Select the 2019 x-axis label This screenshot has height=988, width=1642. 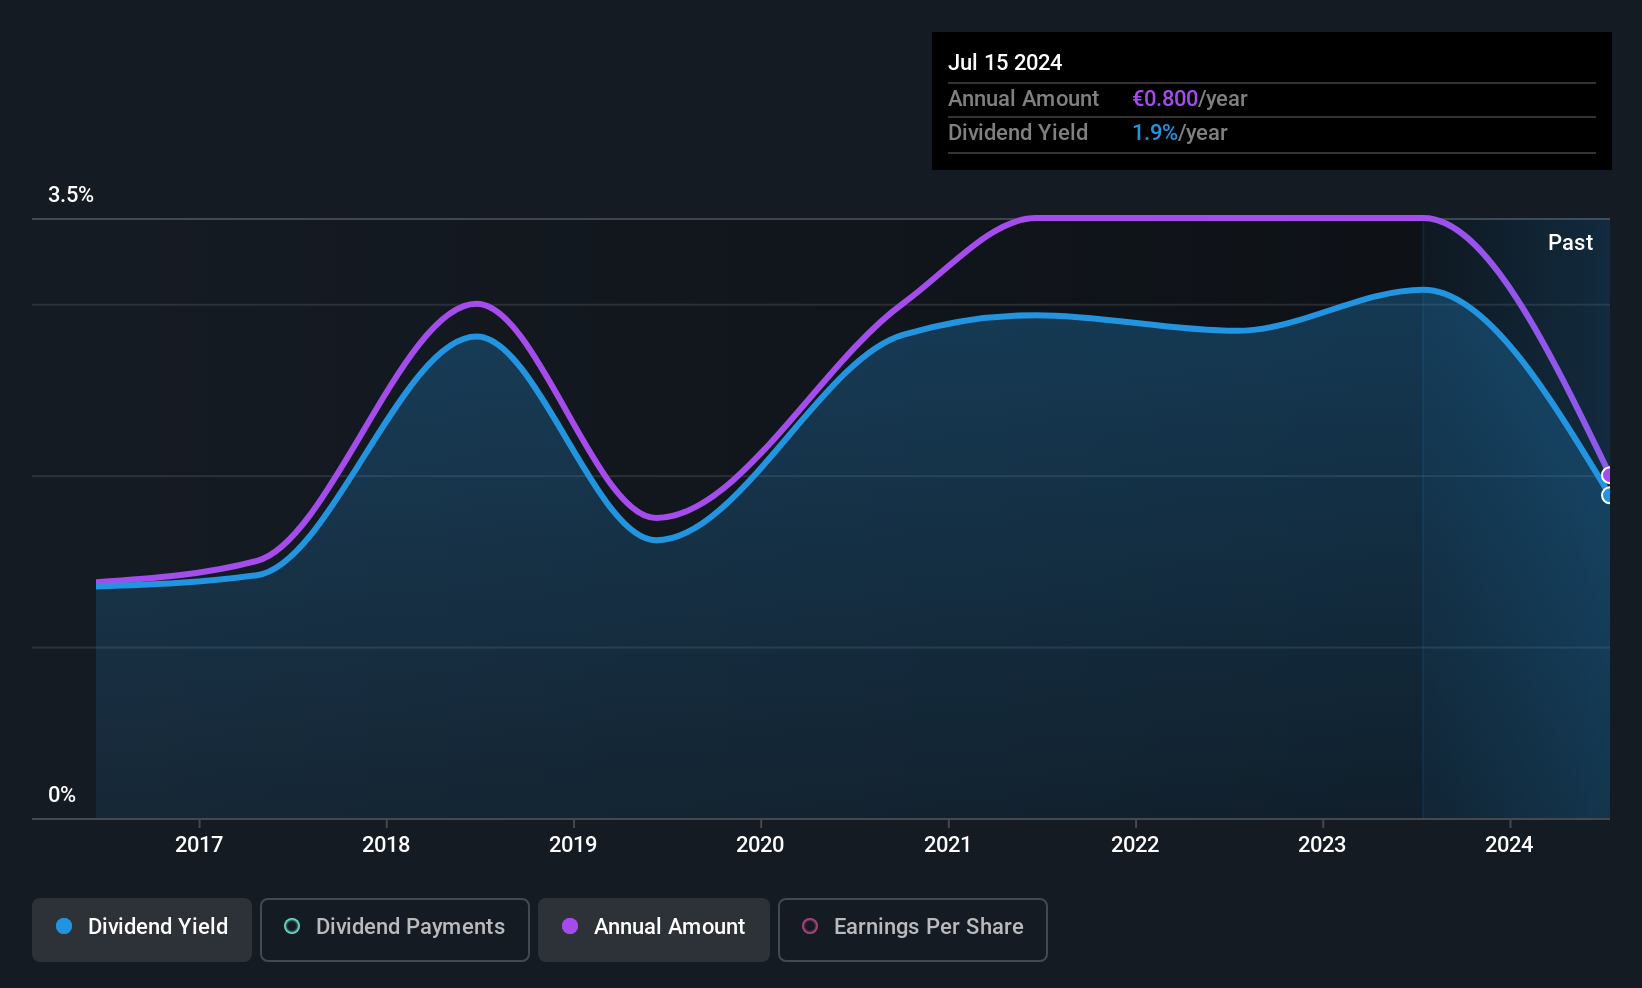[573, 844]
